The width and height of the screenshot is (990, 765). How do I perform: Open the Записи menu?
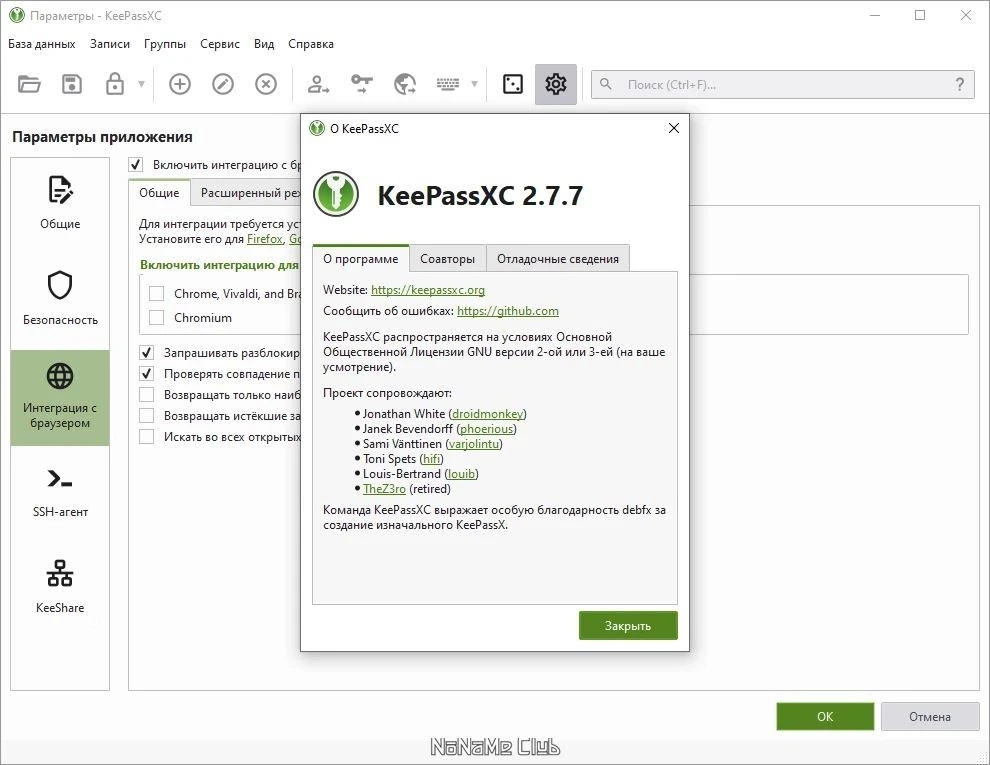(110, 44)
